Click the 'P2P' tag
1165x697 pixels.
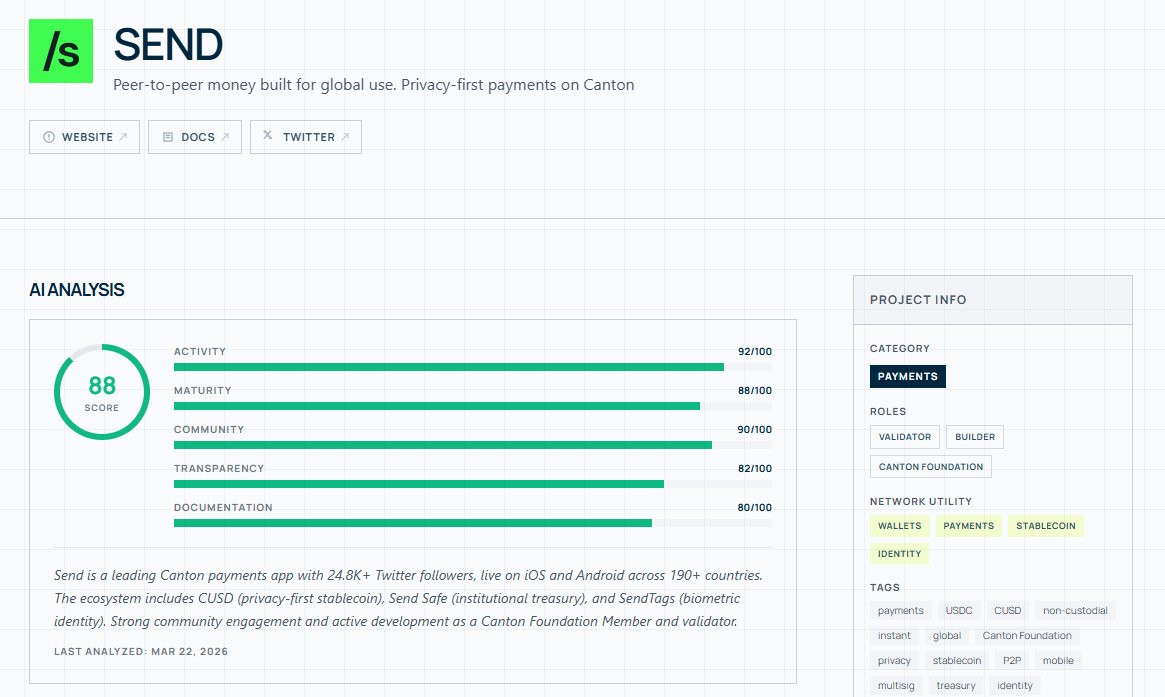point(1012,661)
